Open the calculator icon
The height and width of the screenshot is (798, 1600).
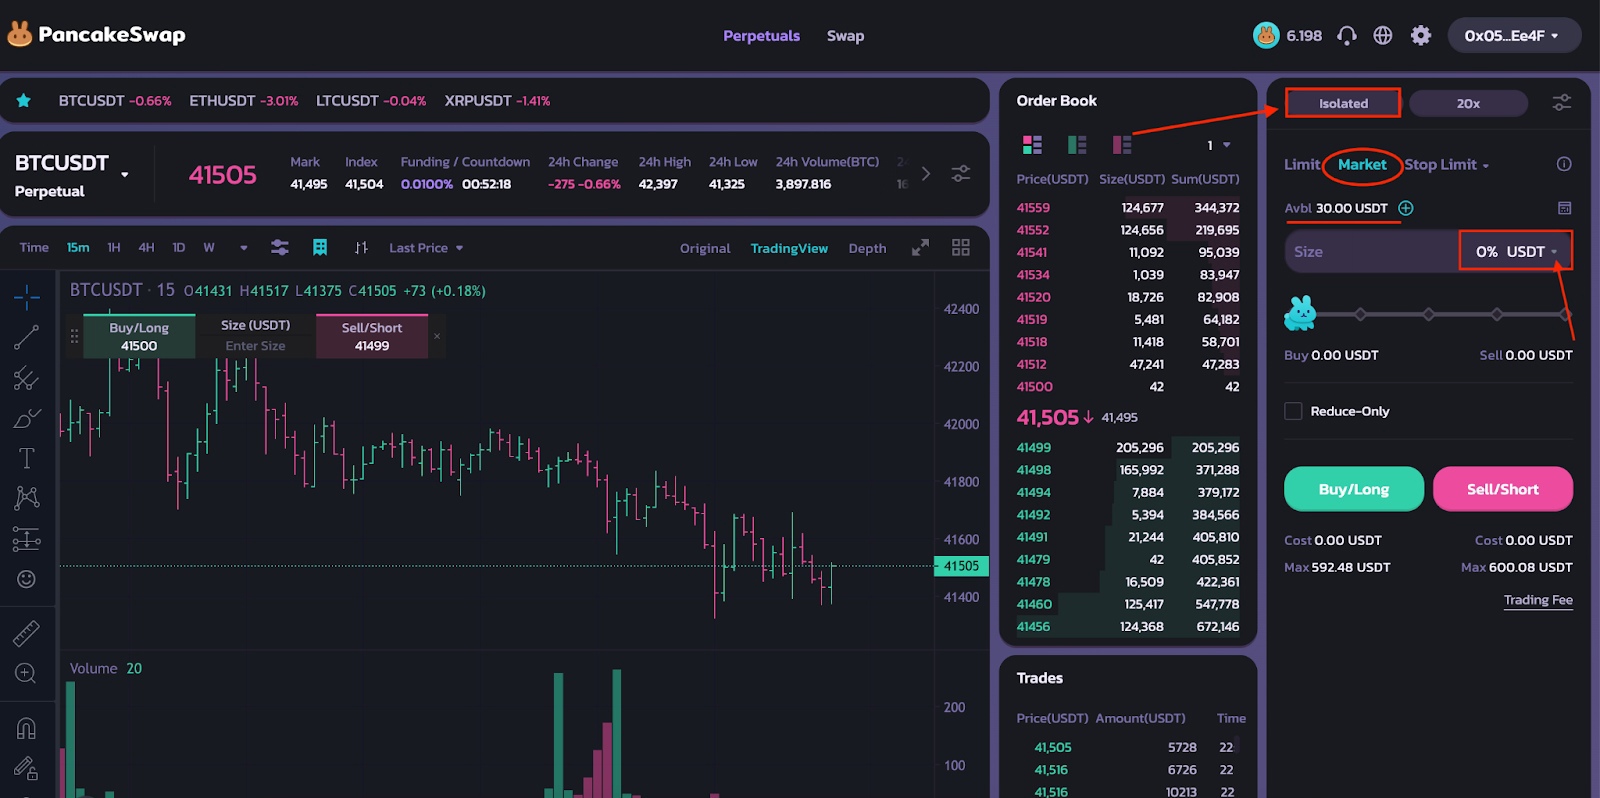(1565, 208)
